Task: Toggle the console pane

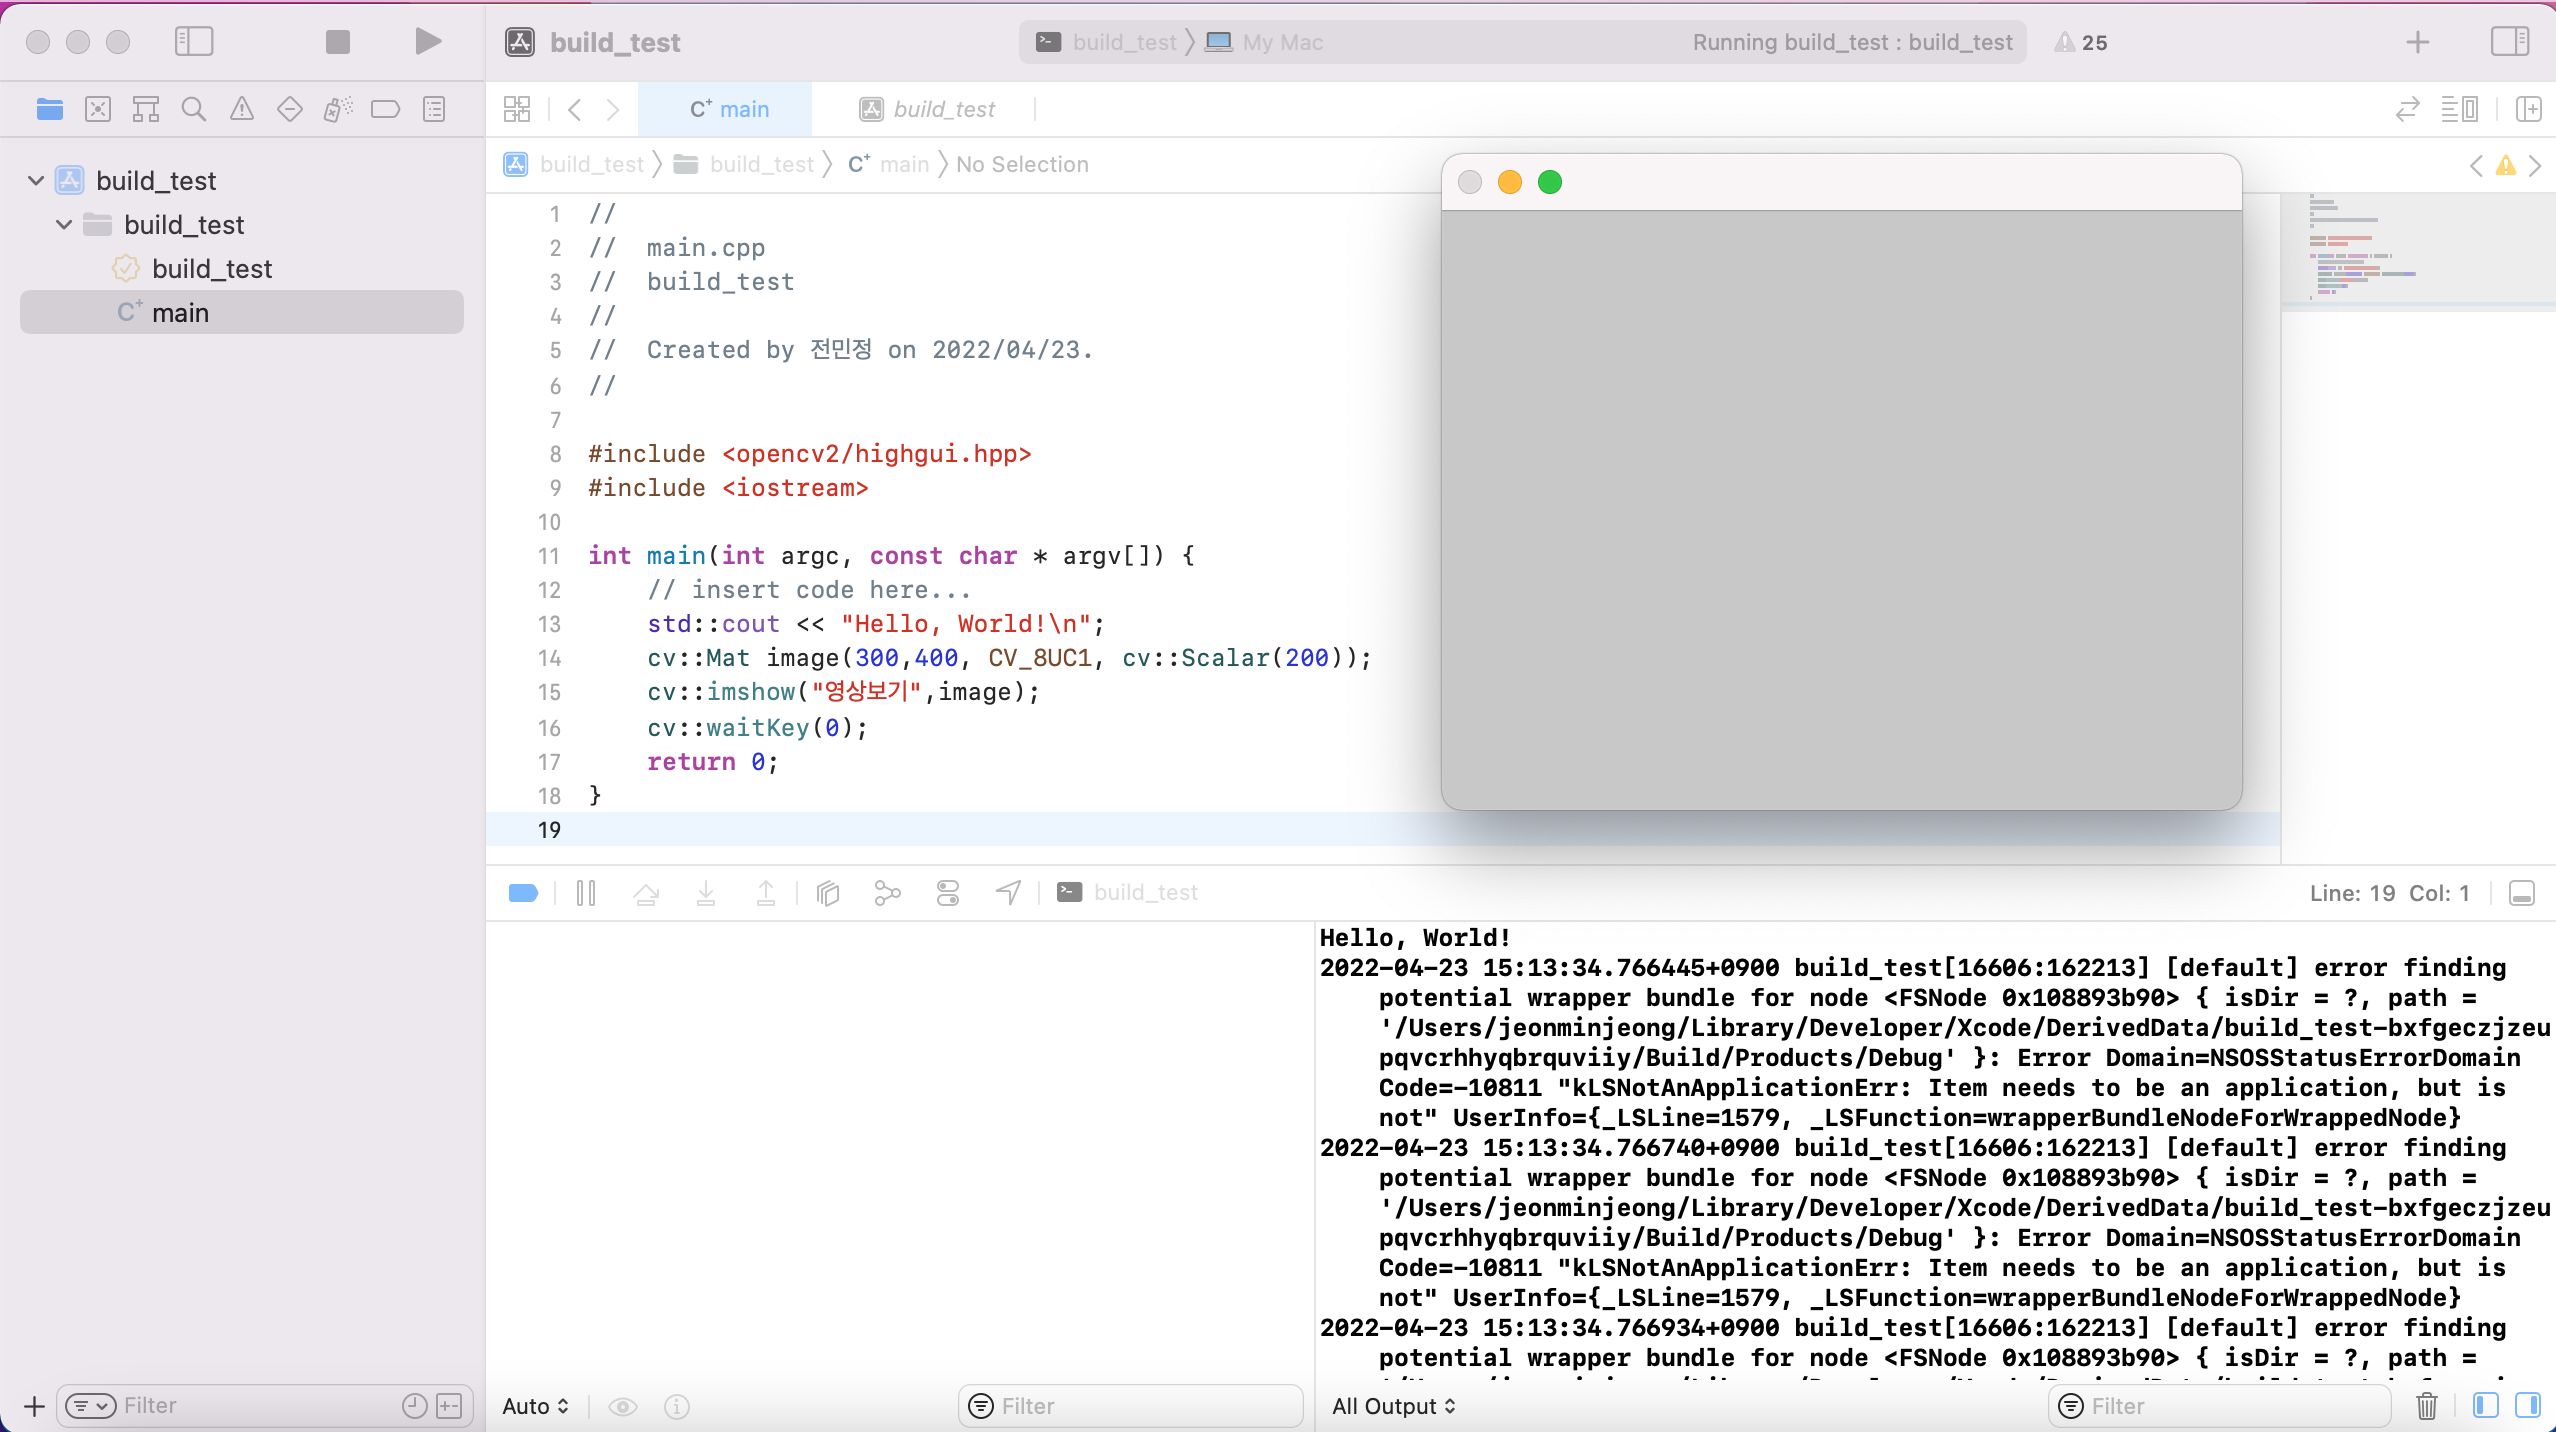Action: (x=2529, y=1406)
